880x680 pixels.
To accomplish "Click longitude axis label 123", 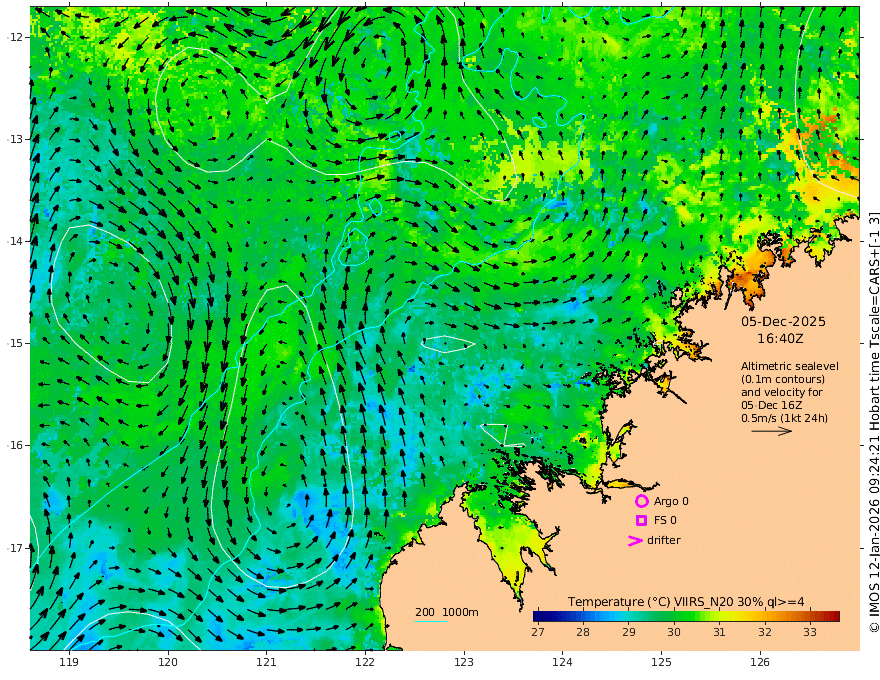I will [x=464, y=662].
